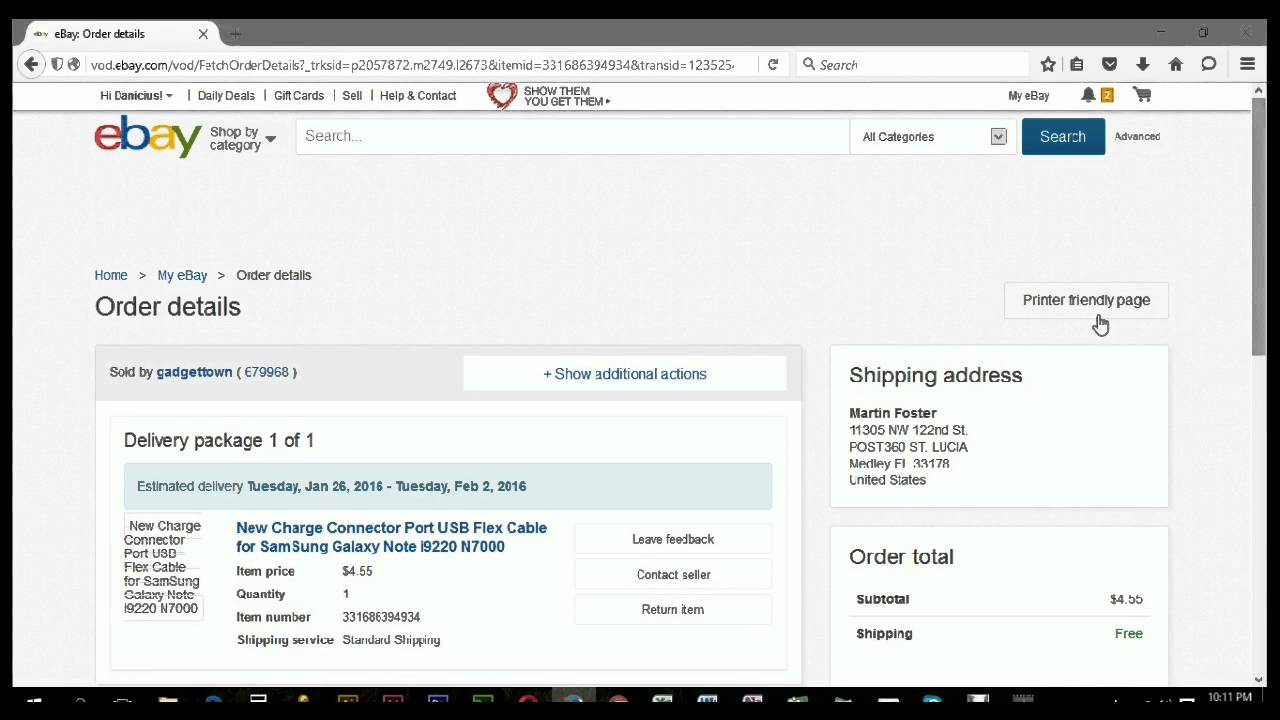
Task: Select item number 331686394934 text
Action: [381, 617]
